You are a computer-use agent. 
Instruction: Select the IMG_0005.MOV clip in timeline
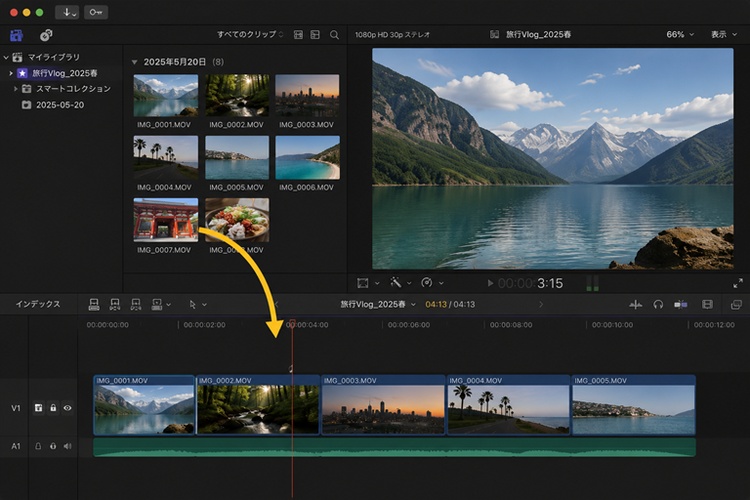pos(633,405)
